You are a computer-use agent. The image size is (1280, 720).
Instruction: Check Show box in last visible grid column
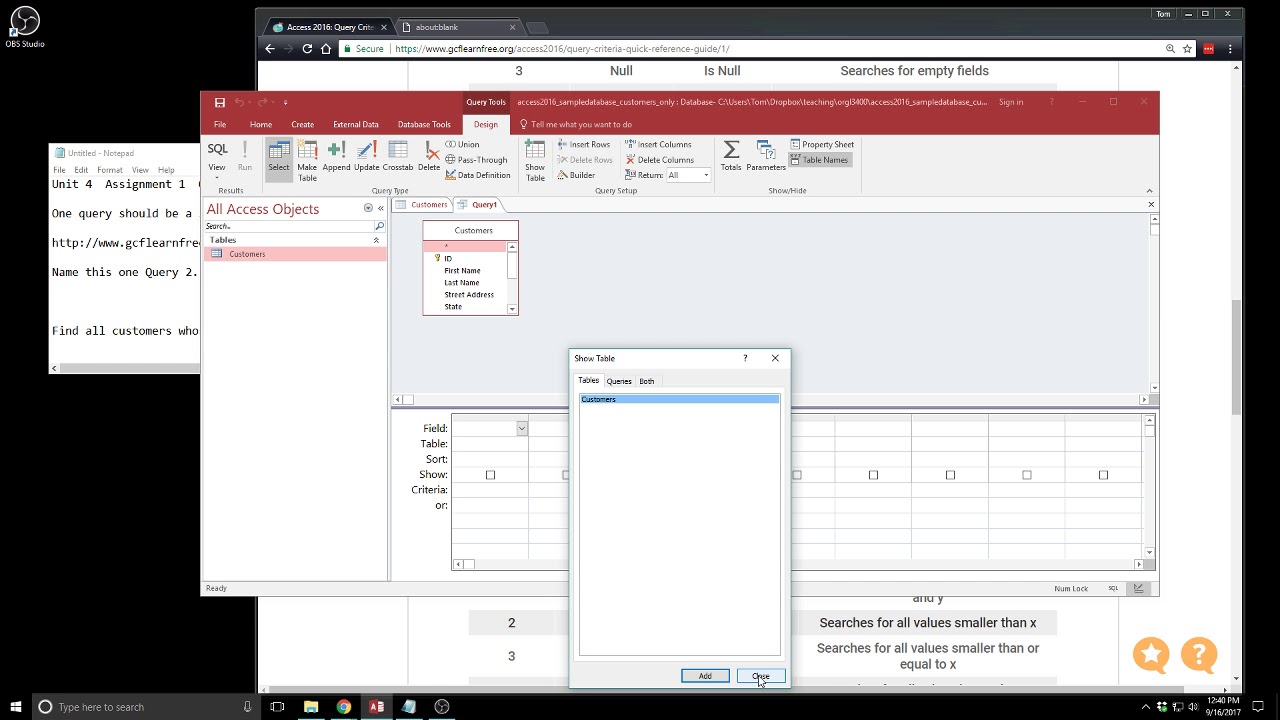click(x=1103, y=475)
